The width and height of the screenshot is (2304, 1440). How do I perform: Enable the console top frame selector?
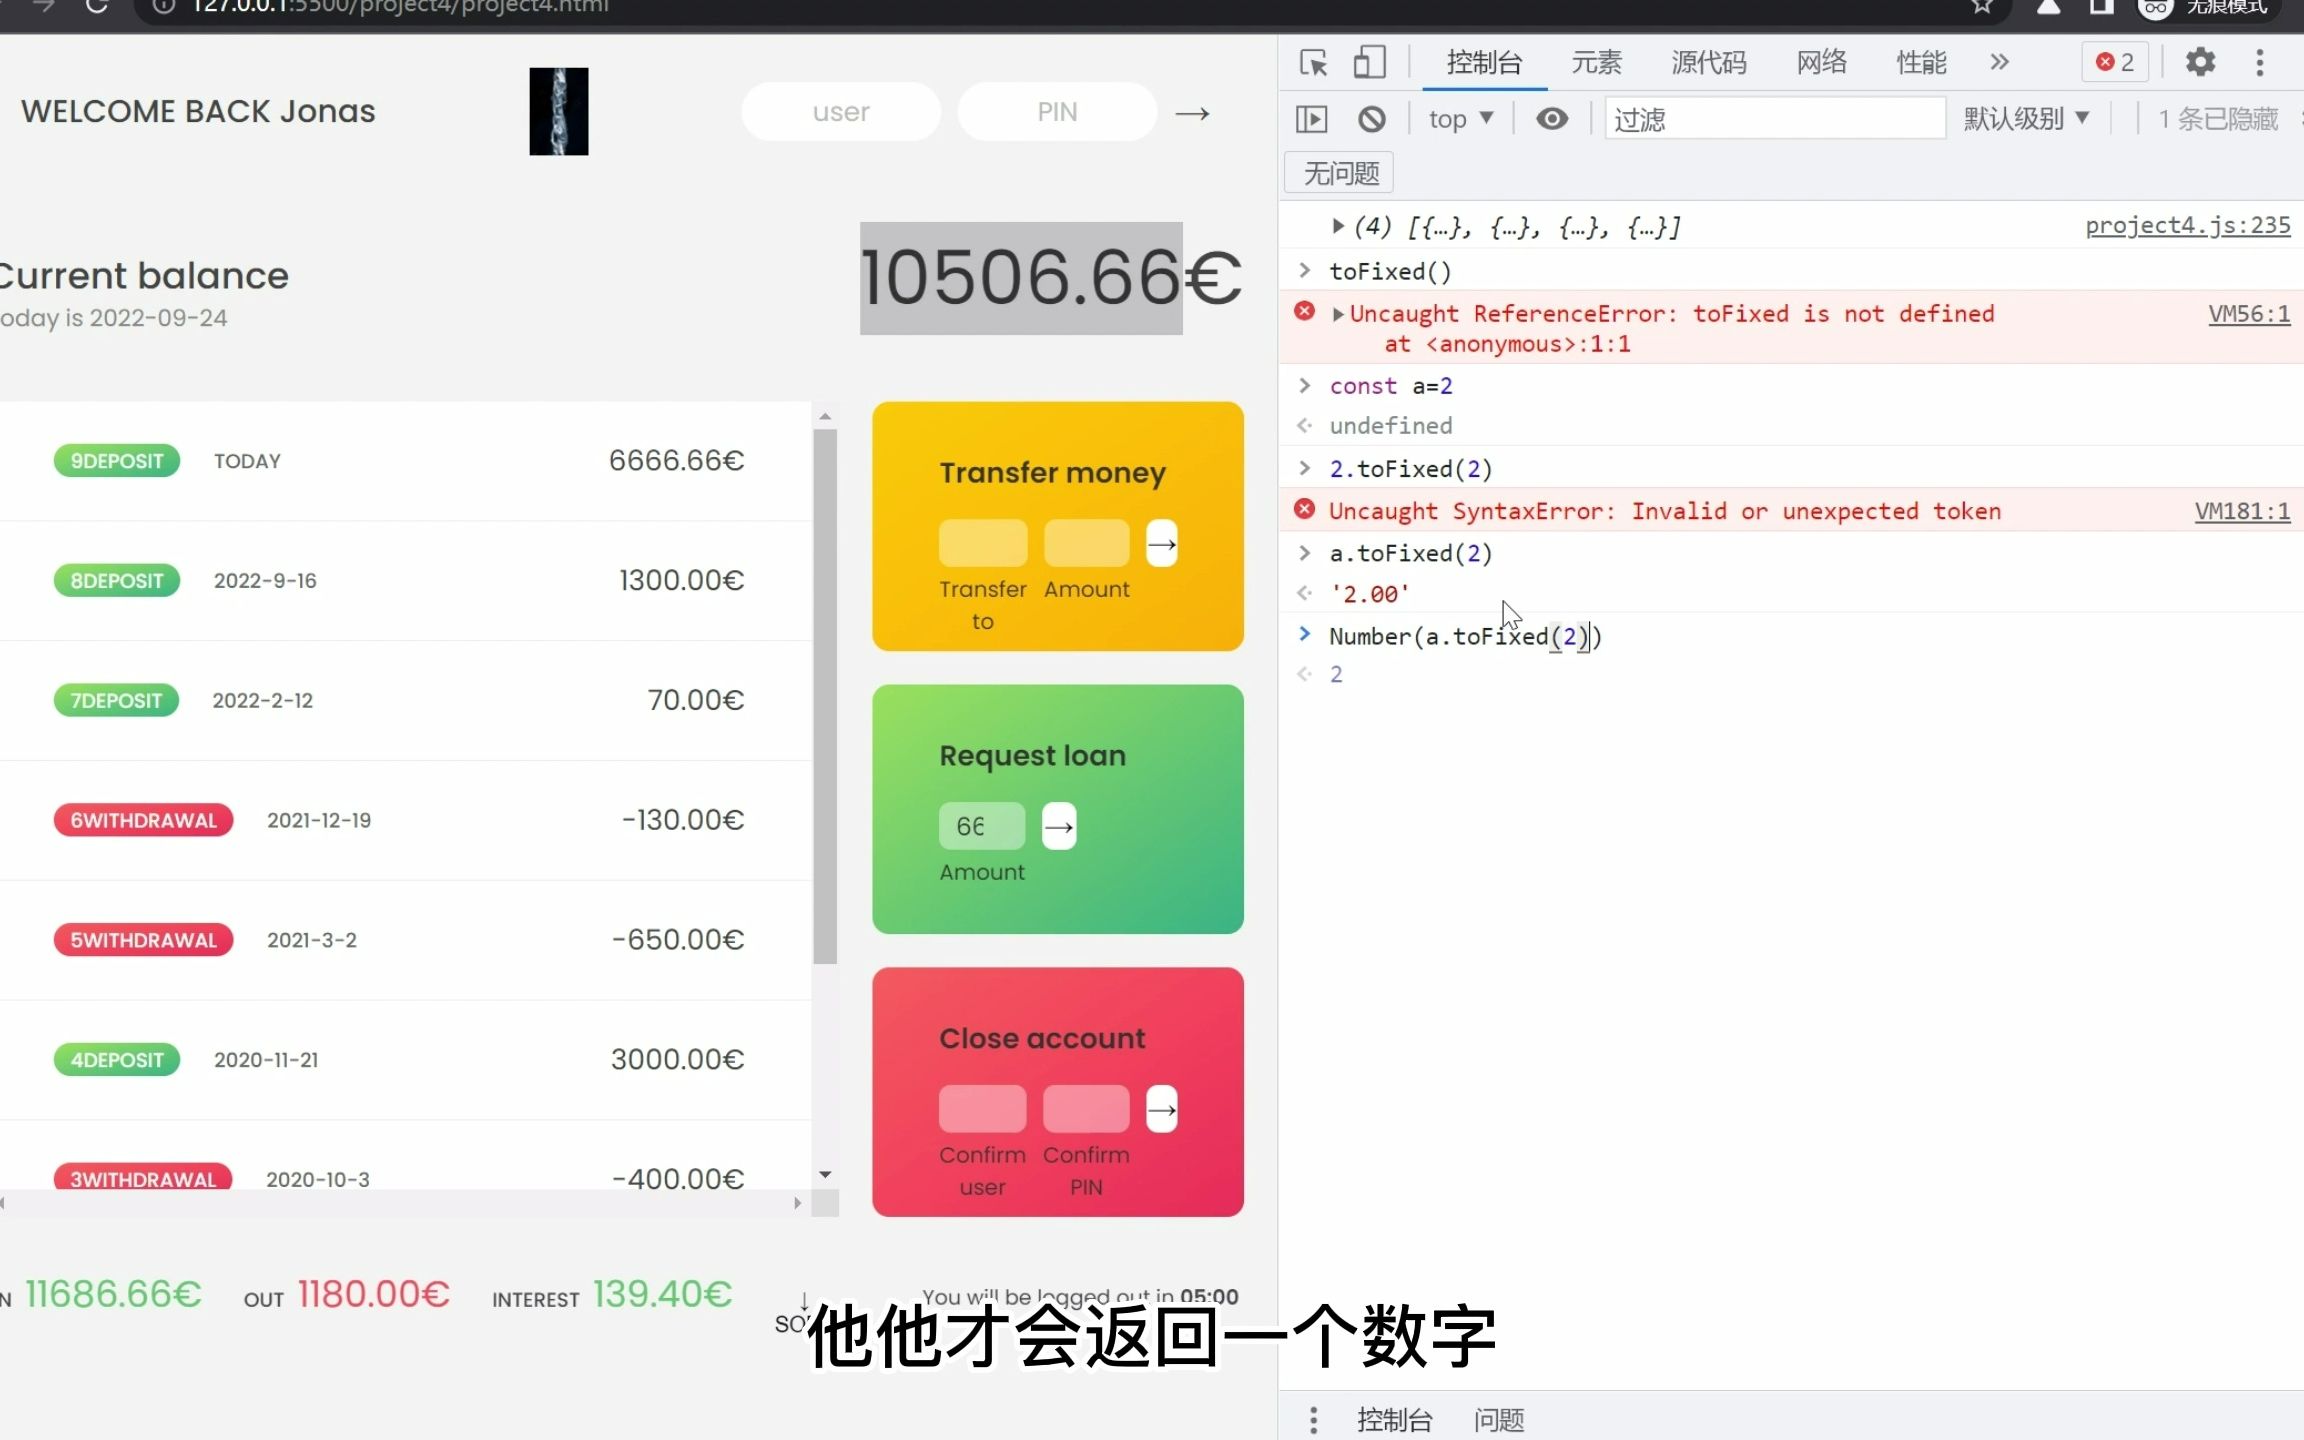[x=1456, y=118]
